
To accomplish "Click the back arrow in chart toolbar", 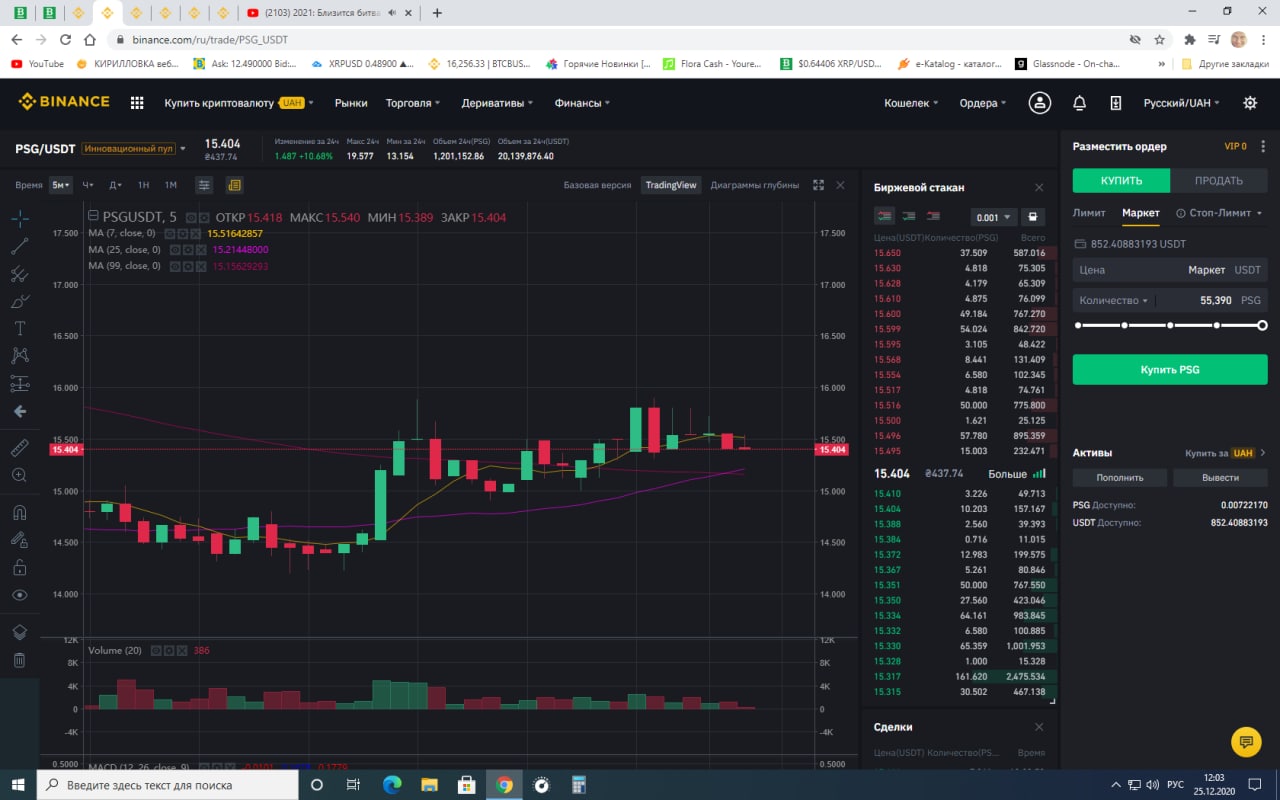I will (20, 411).
